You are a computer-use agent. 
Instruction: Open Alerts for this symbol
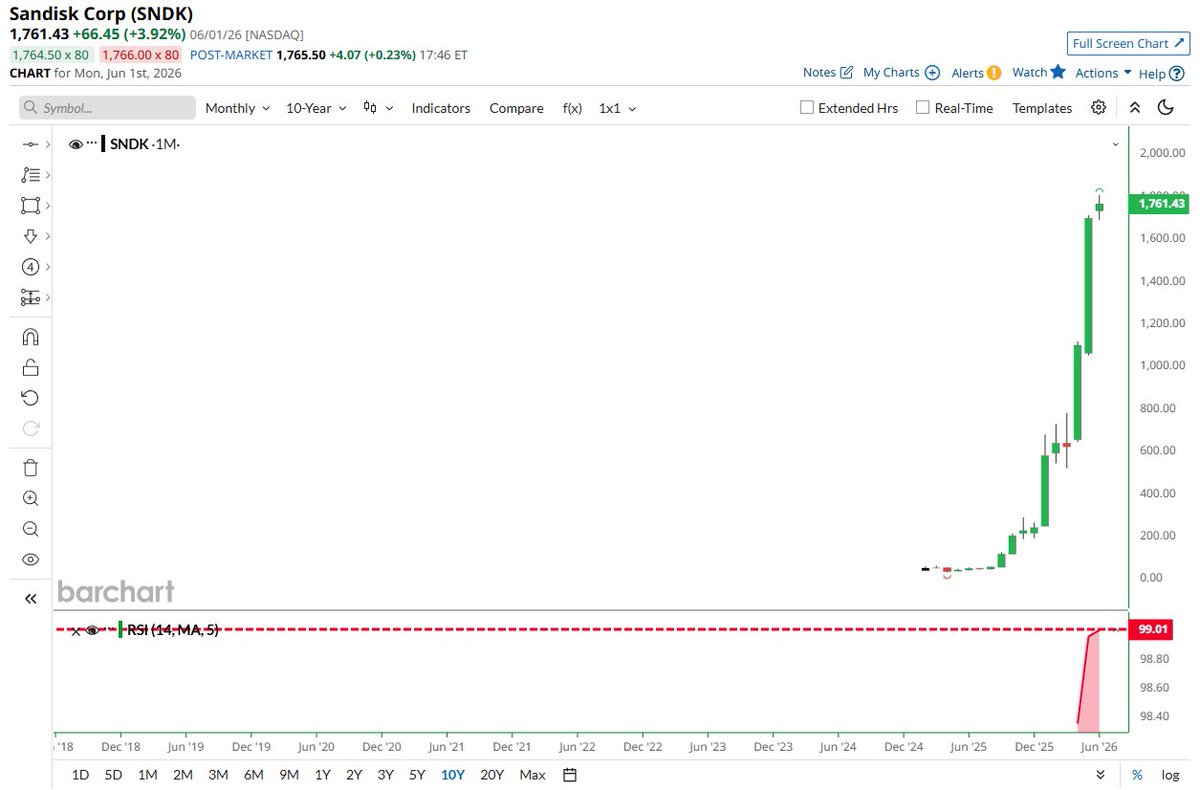(976, 73)
